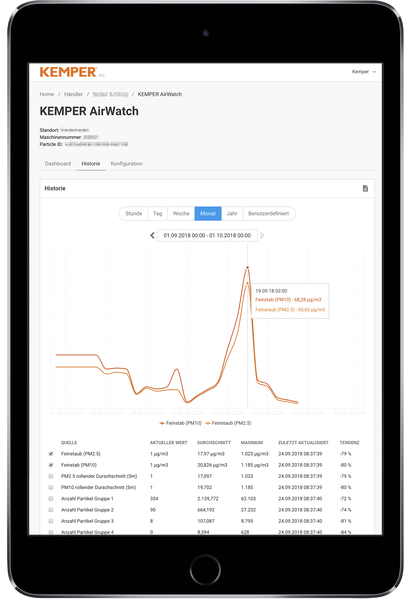Export history via document icon

click(x=365, y=189)
